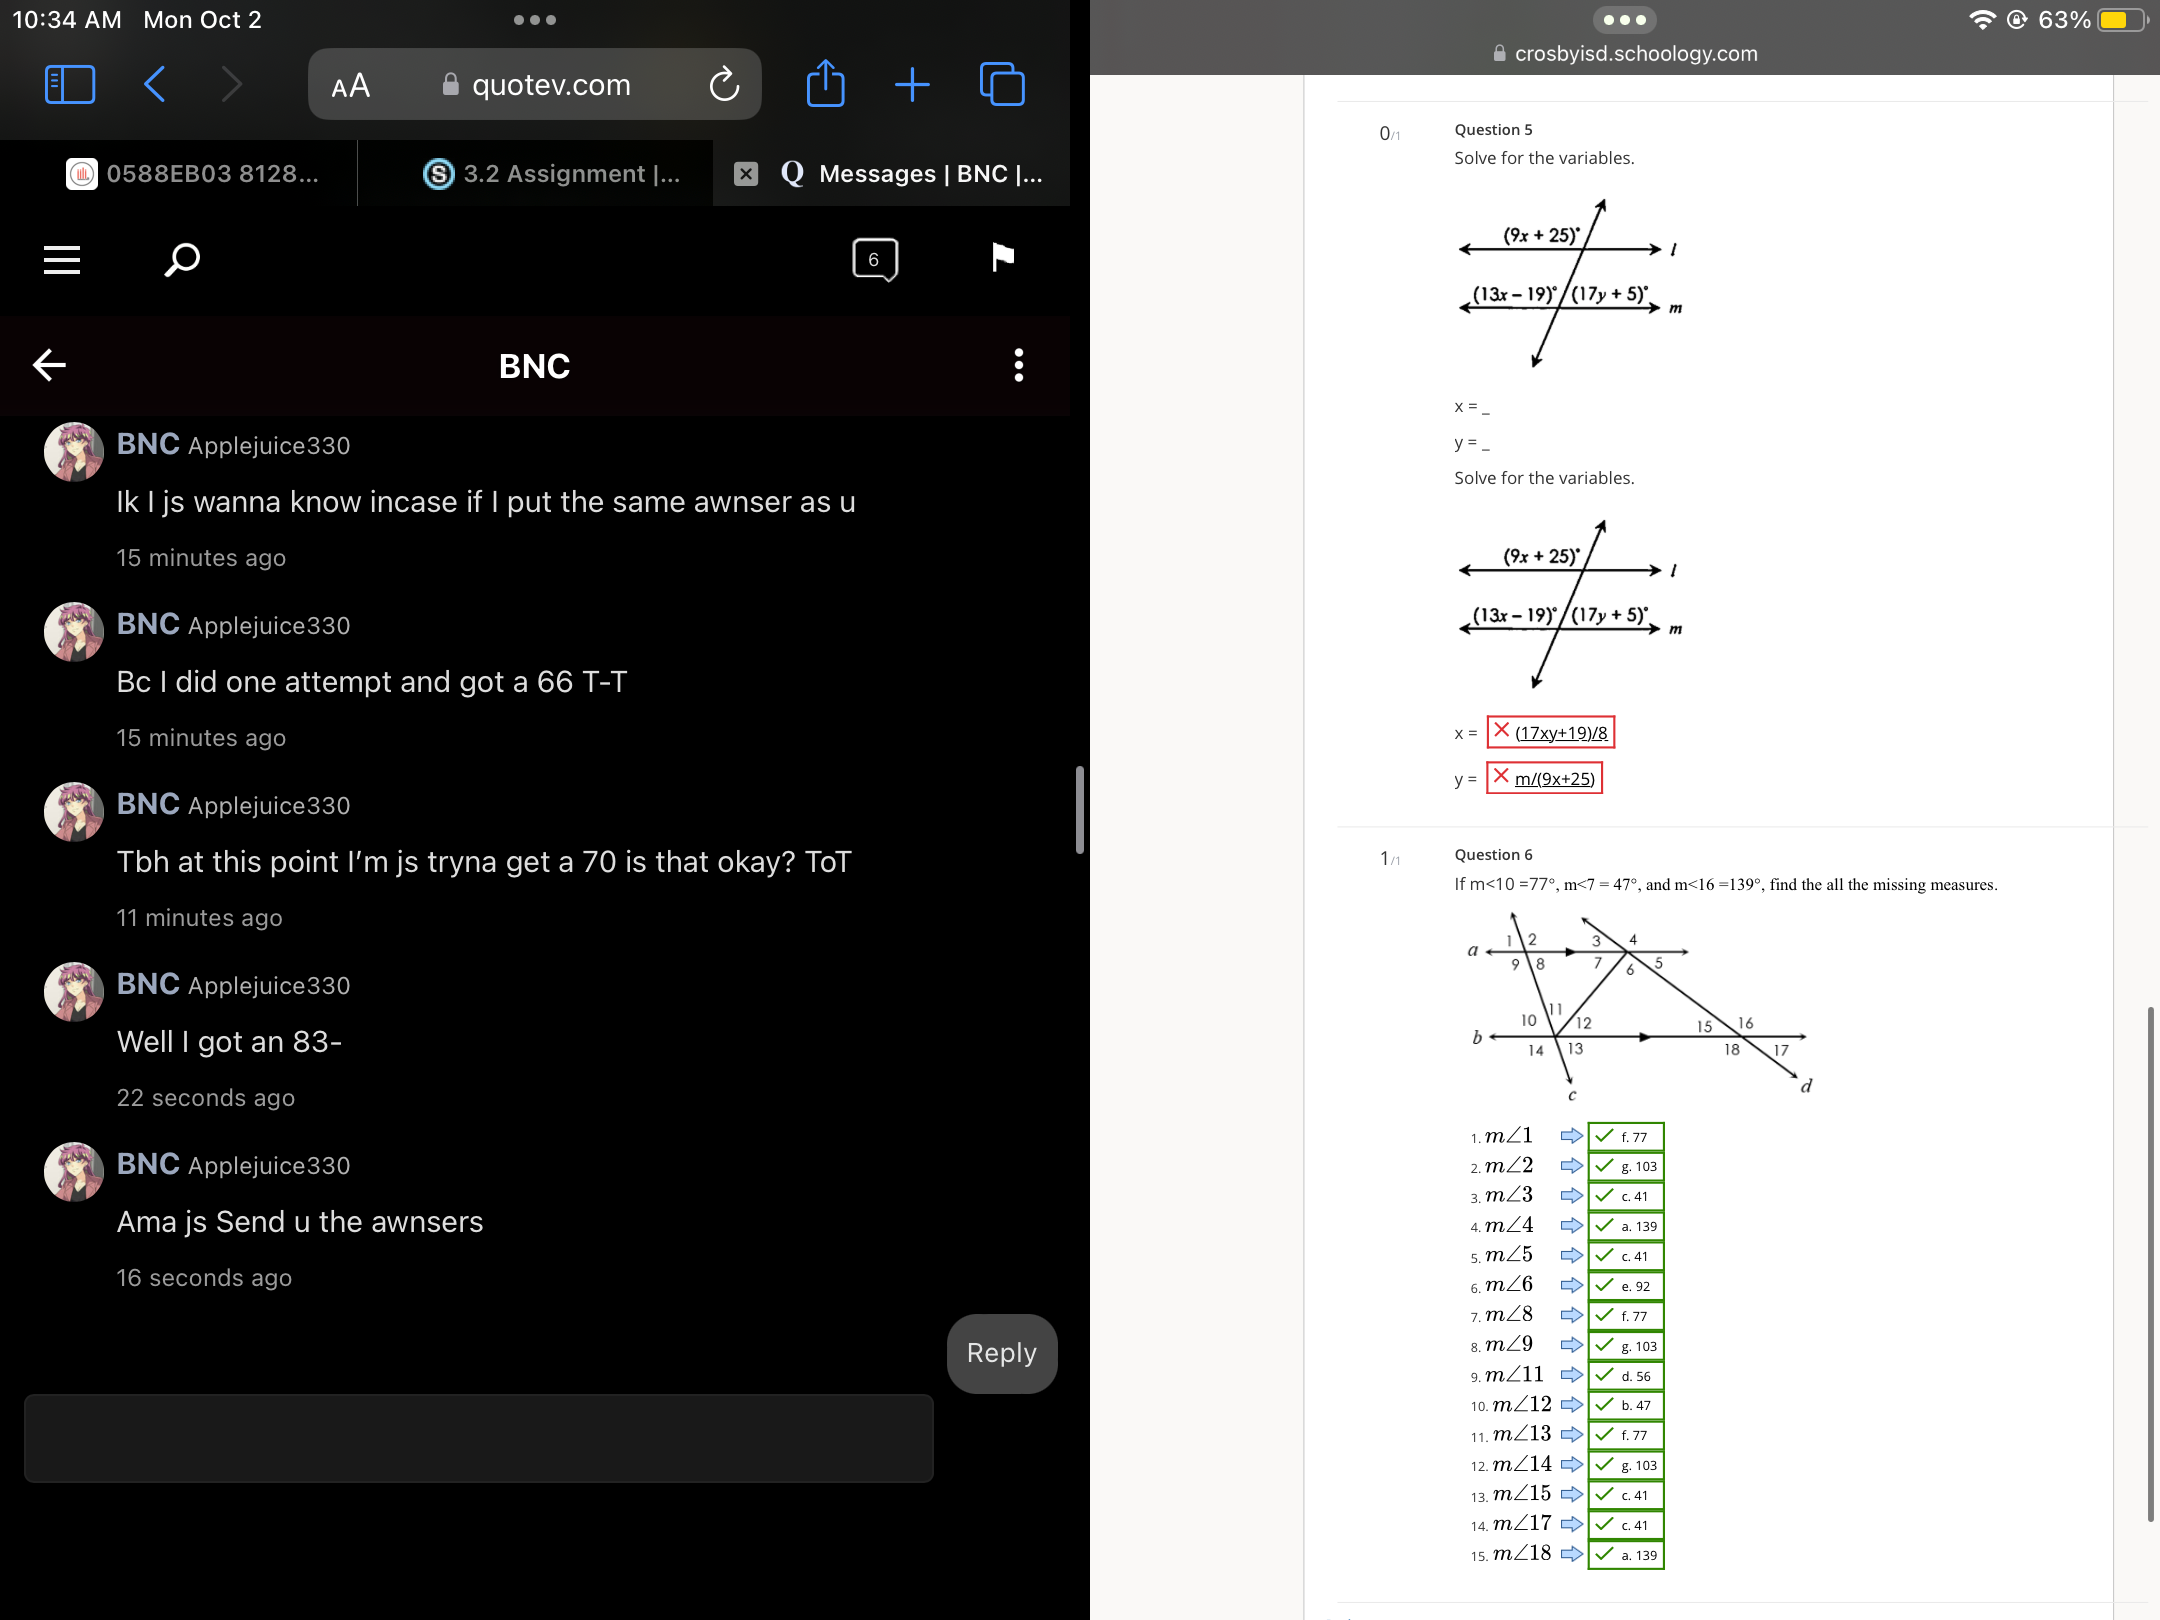Click the Question 6 angle diagram
Viewport: 2160px width, 1620px height.
(1640, 1005)
